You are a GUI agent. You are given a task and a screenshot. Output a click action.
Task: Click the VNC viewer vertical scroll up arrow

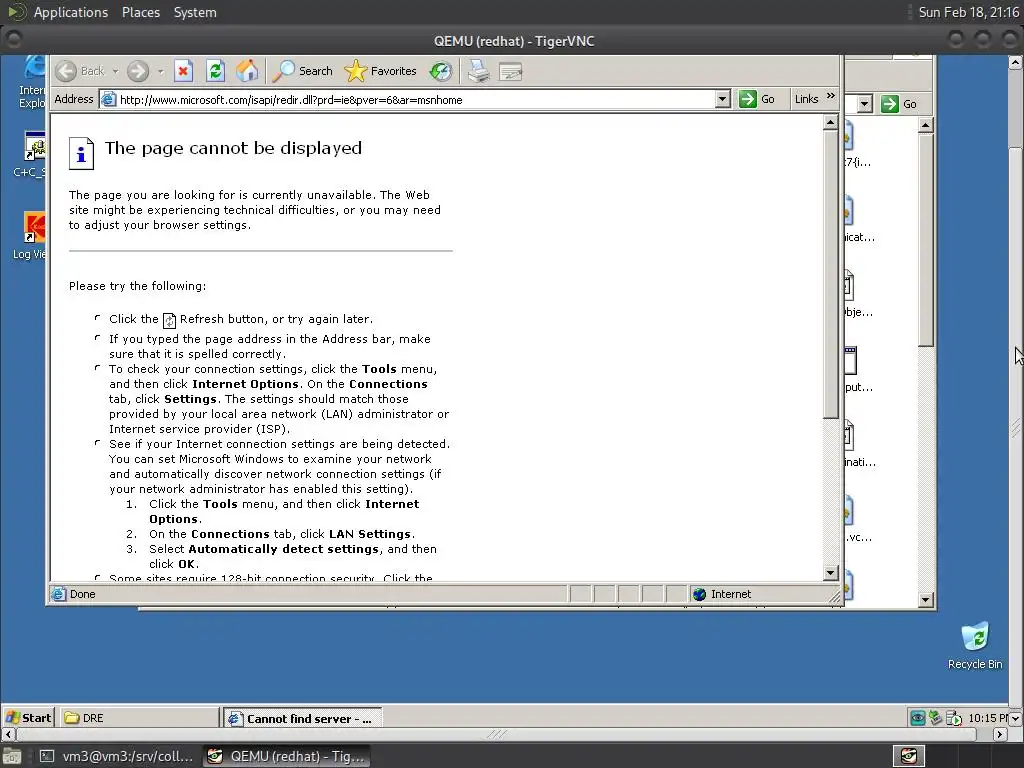pyautogui.click(x=1016, y=63)
